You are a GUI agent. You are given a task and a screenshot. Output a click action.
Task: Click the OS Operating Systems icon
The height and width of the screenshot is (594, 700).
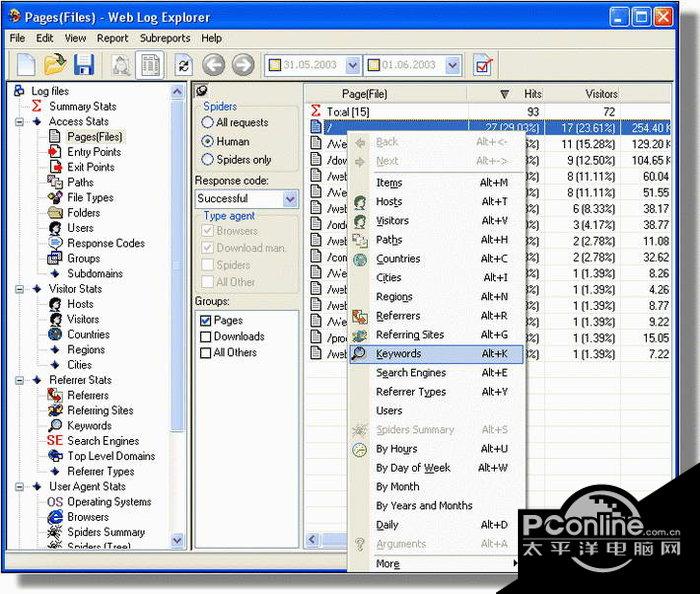coord(54,502)
